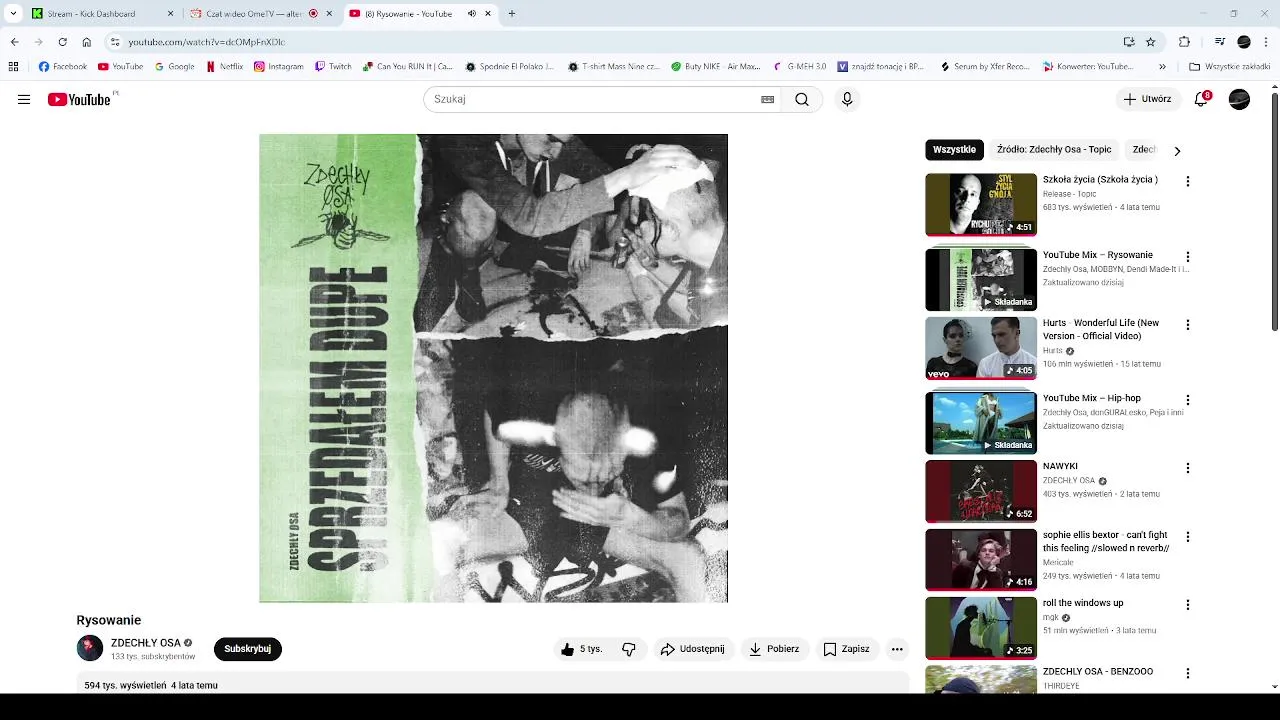
Task: Show more bookmarks with double chevron
Action: [x=1162, y=67]
